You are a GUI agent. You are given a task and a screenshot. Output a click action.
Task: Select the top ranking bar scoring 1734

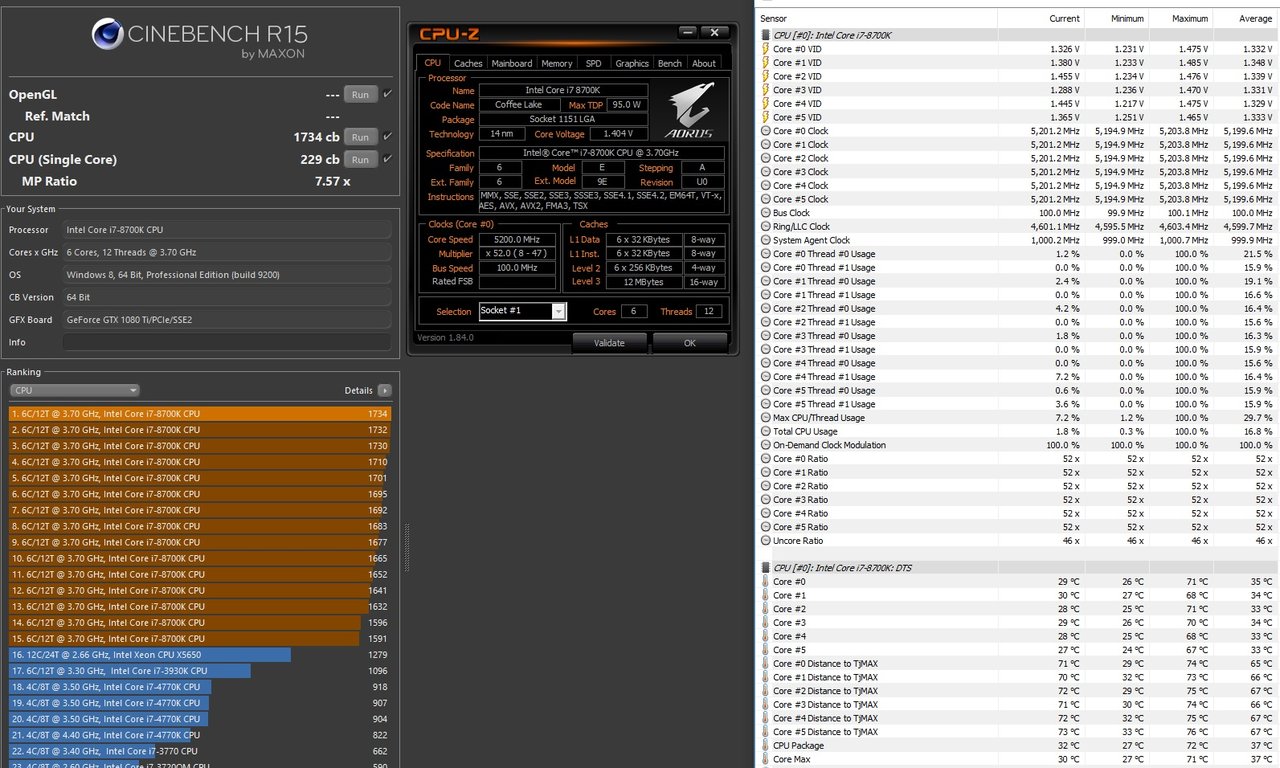[x=200, y=414]
